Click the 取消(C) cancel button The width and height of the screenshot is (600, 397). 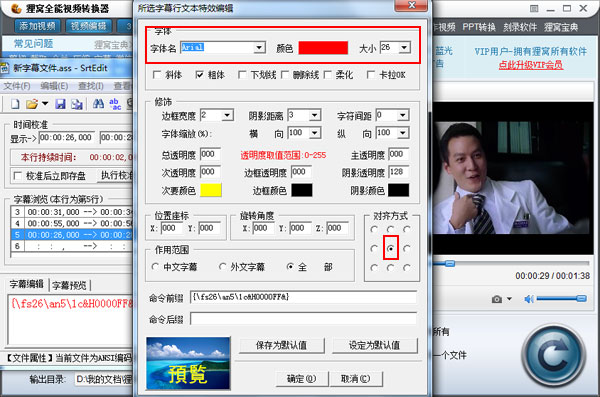click(x=355, y=379)
